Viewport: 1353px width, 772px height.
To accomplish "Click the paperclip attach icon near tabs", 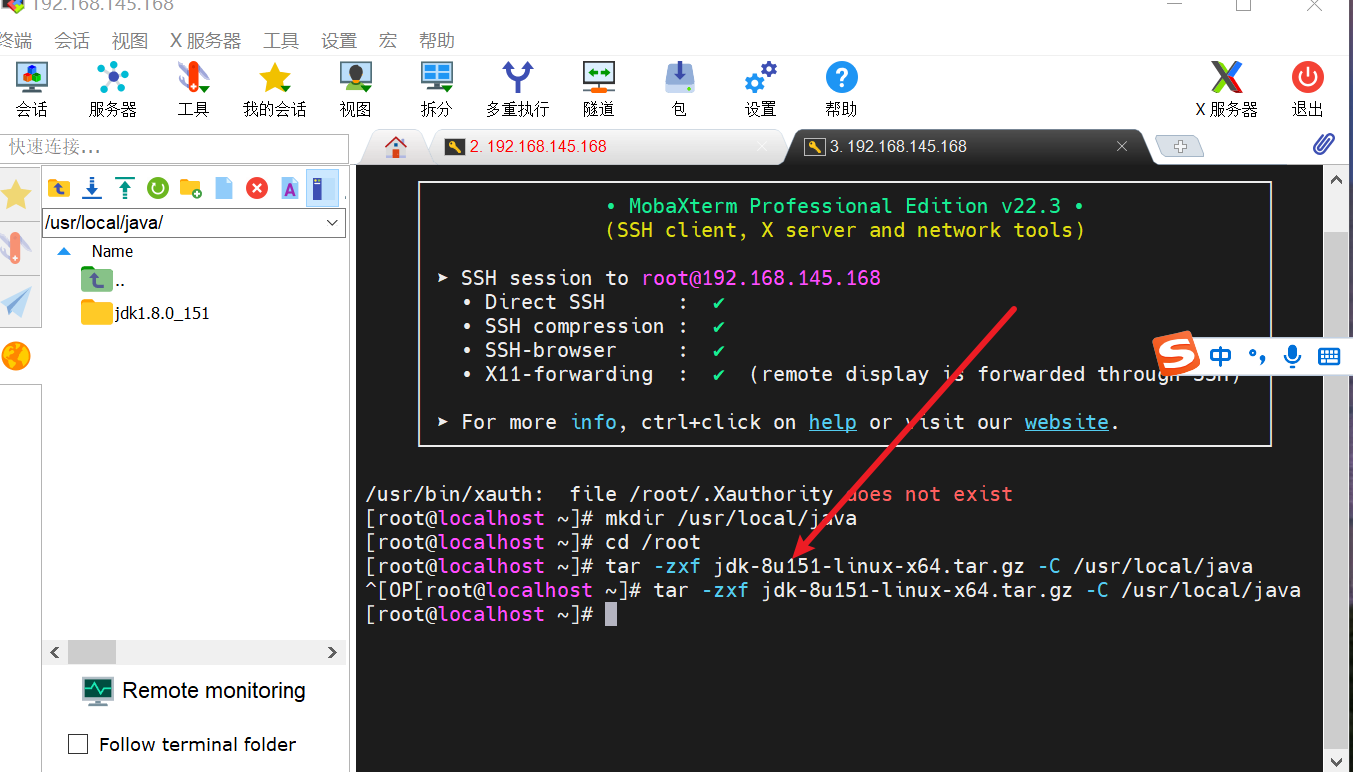I will click(x=1323, y=144).
